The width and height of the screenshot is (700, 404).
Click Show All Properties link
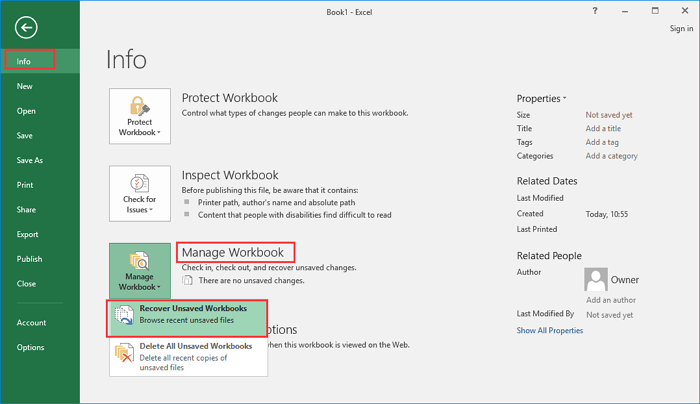[550, 330]
